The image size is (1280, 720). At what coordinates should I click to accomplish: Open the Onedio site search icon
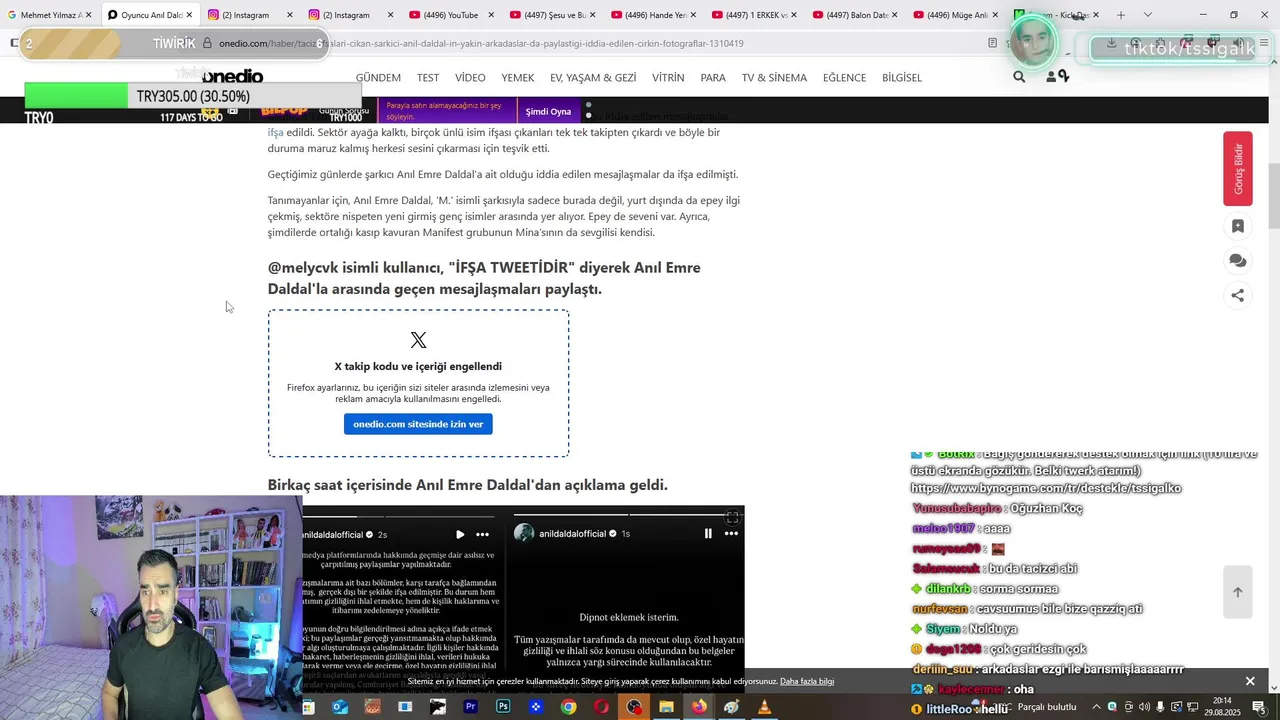coord(1019,77)
